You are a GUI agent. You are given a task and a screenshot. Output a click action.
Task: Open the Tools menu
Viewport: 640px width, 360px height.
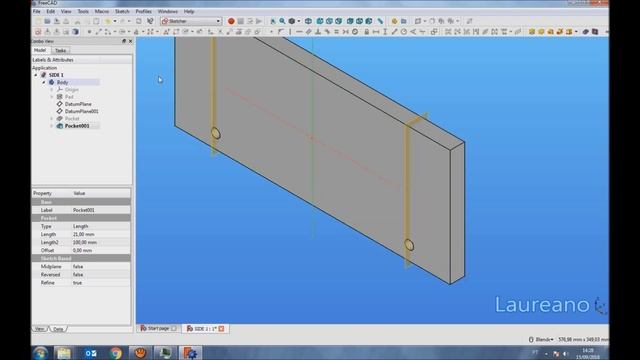pyautogui.click(x=83, y=11)
